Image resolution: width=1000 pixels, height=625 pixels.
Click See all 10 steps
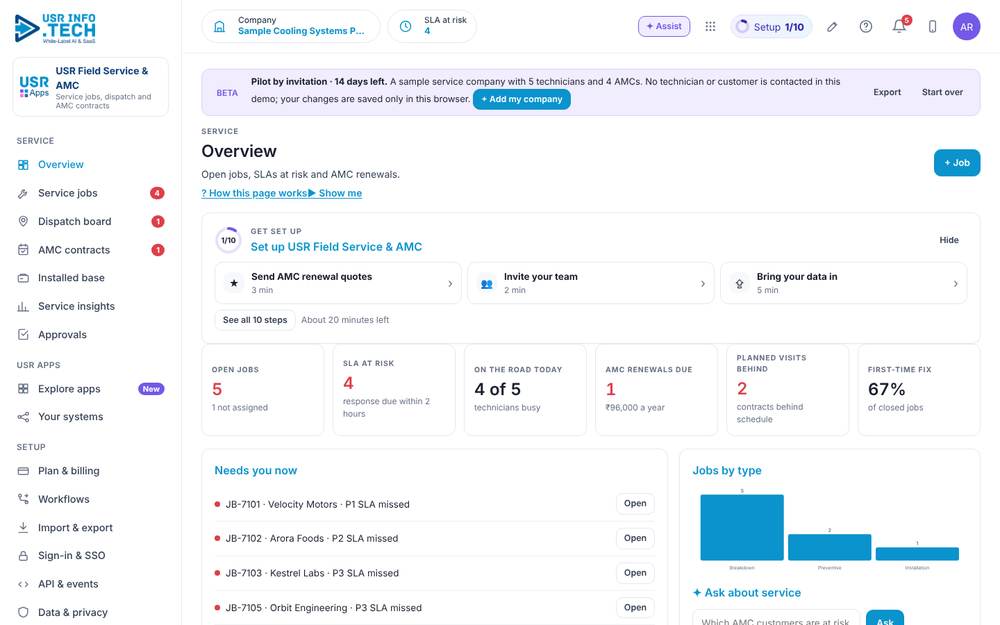255,320
